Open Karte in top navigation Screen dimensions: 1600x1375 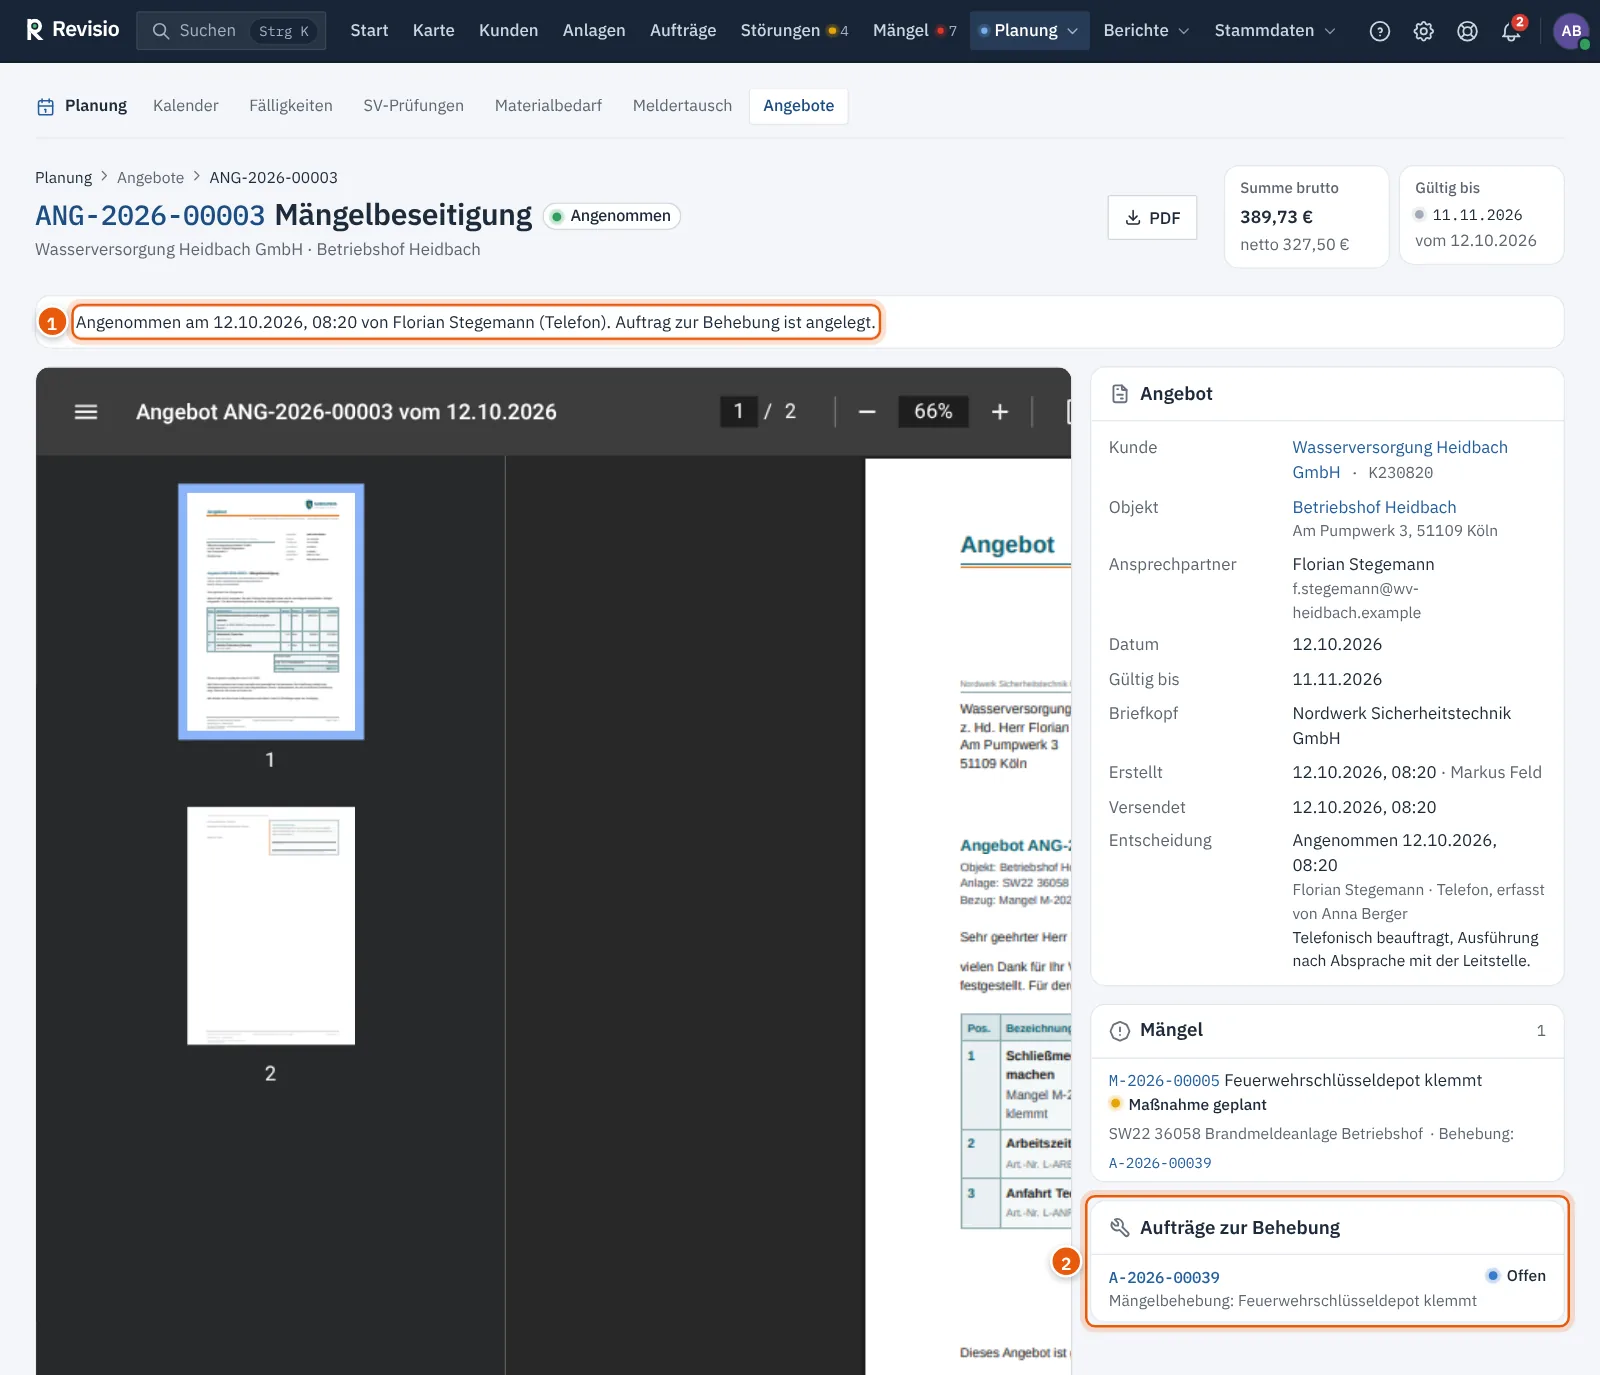tap(434, 31)
